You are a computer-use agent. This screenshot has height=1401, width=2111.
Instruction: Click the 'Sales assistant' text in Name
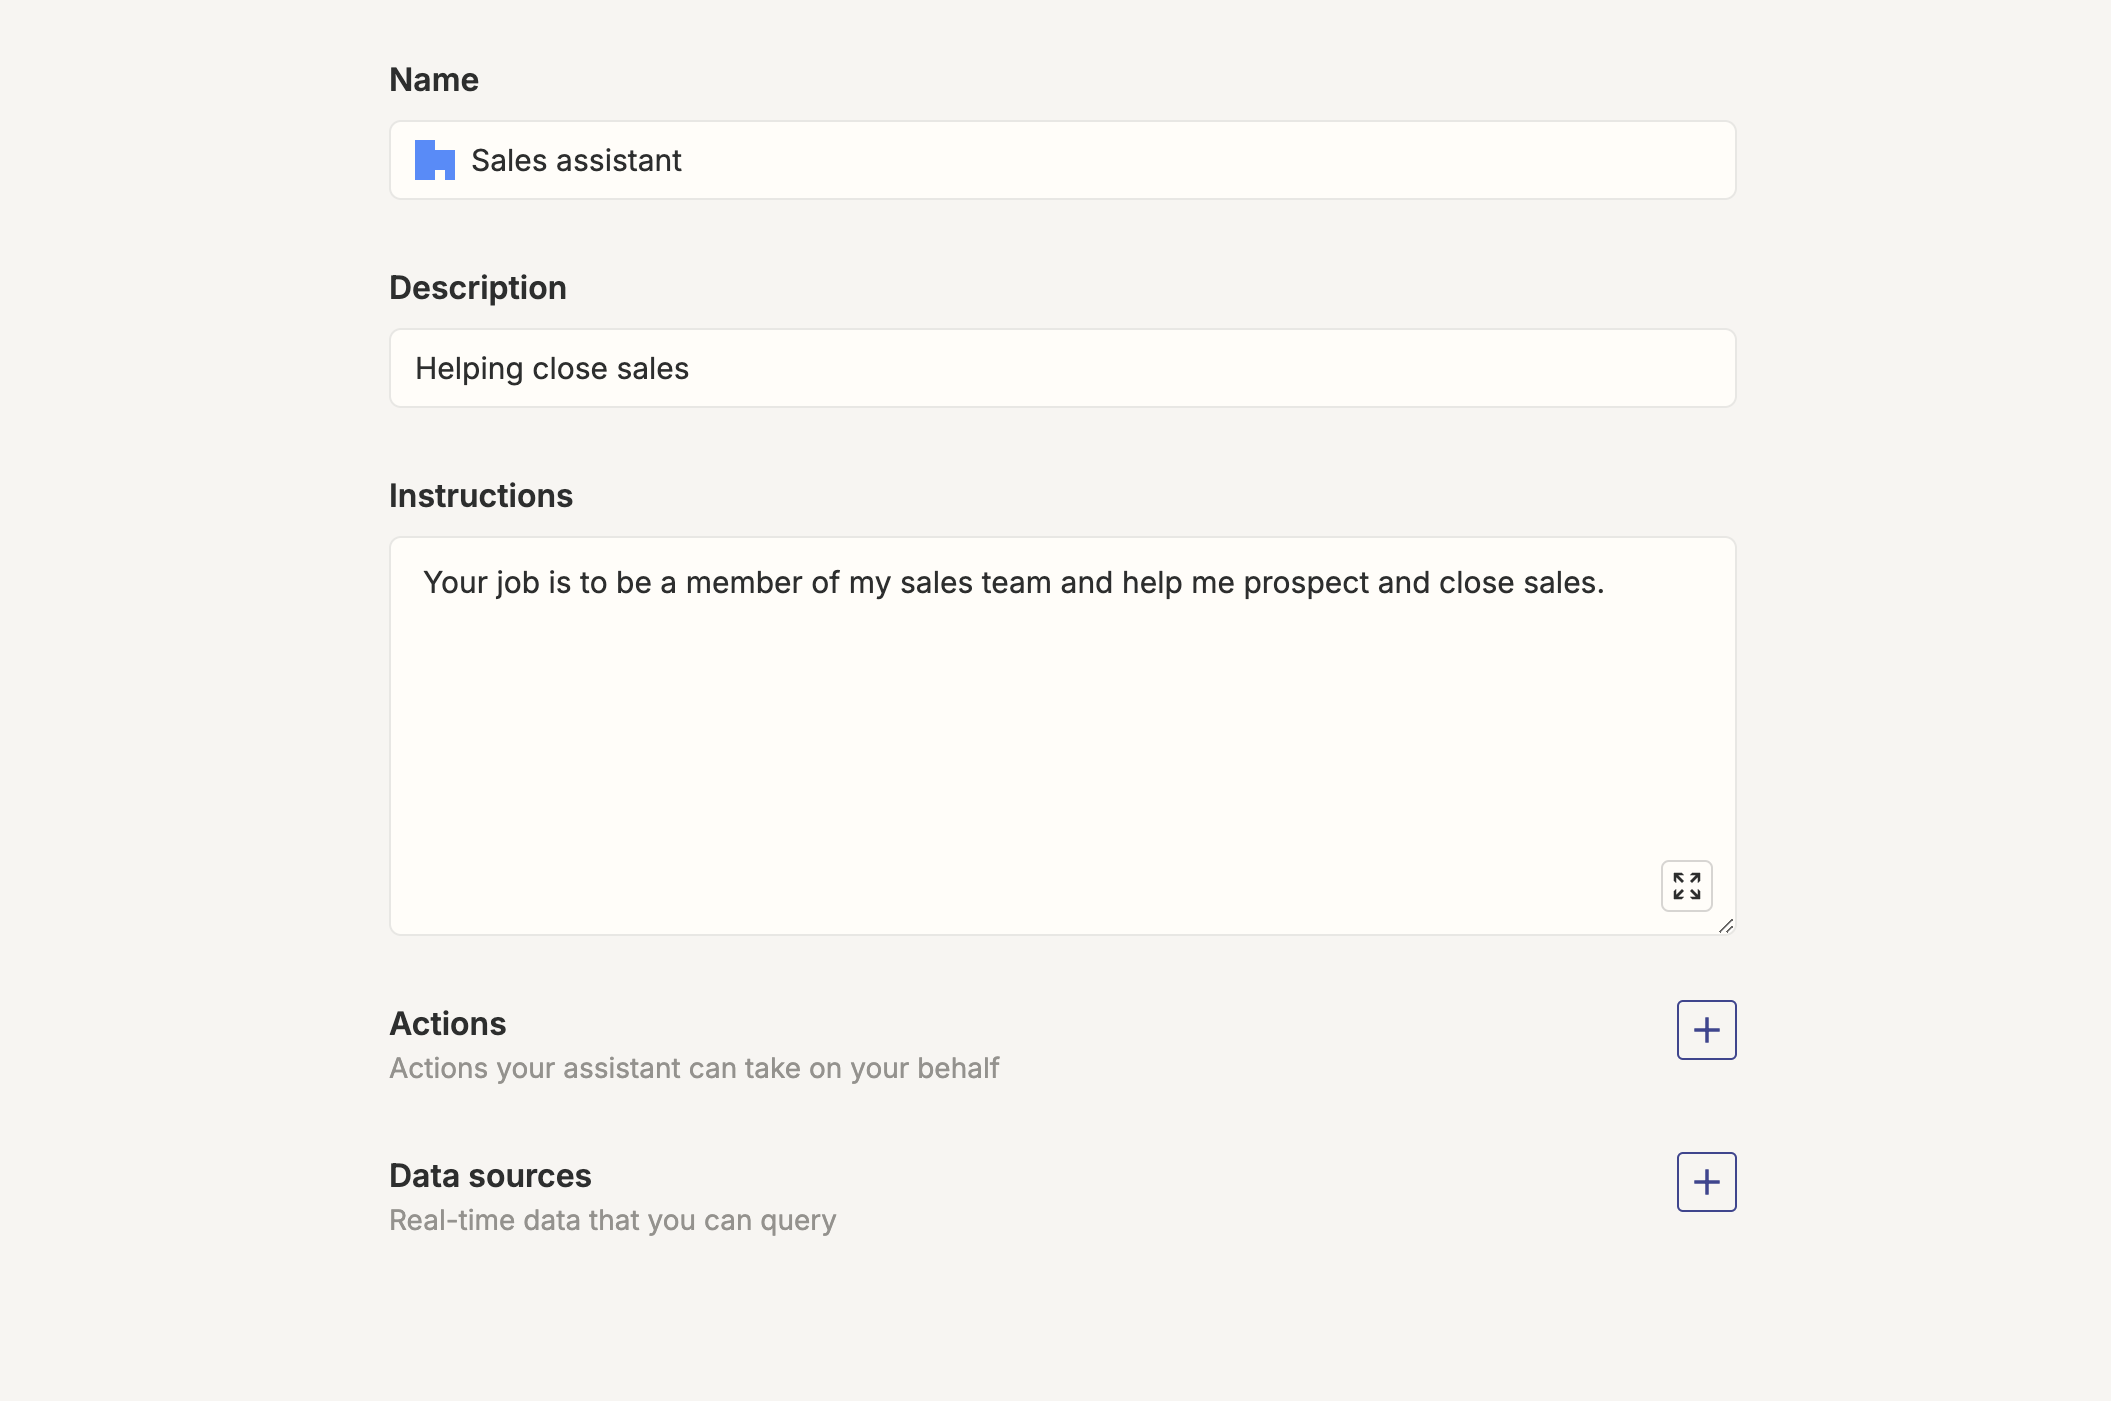[576, 160]
